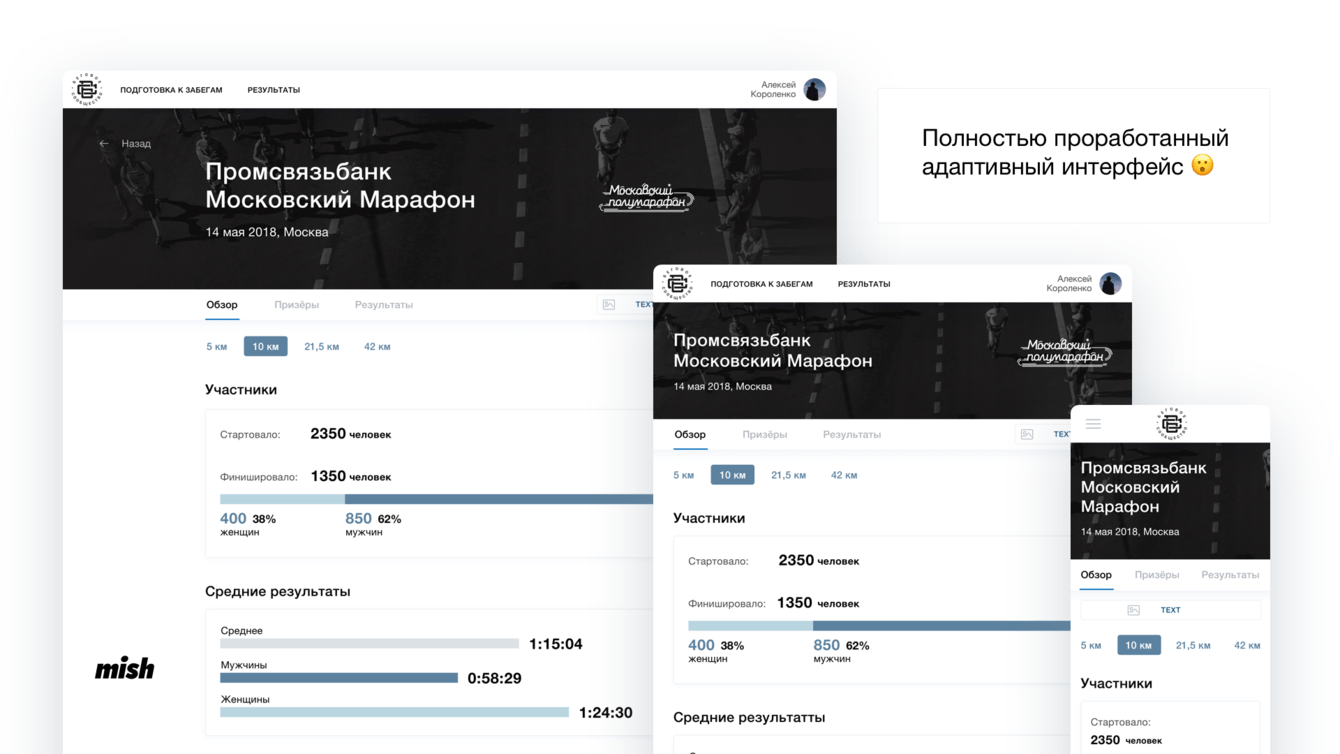Click the 850 мужчин figure in the desktop mockup
Viewport: 1340px width, 754px height.
[x=373, y=524]
